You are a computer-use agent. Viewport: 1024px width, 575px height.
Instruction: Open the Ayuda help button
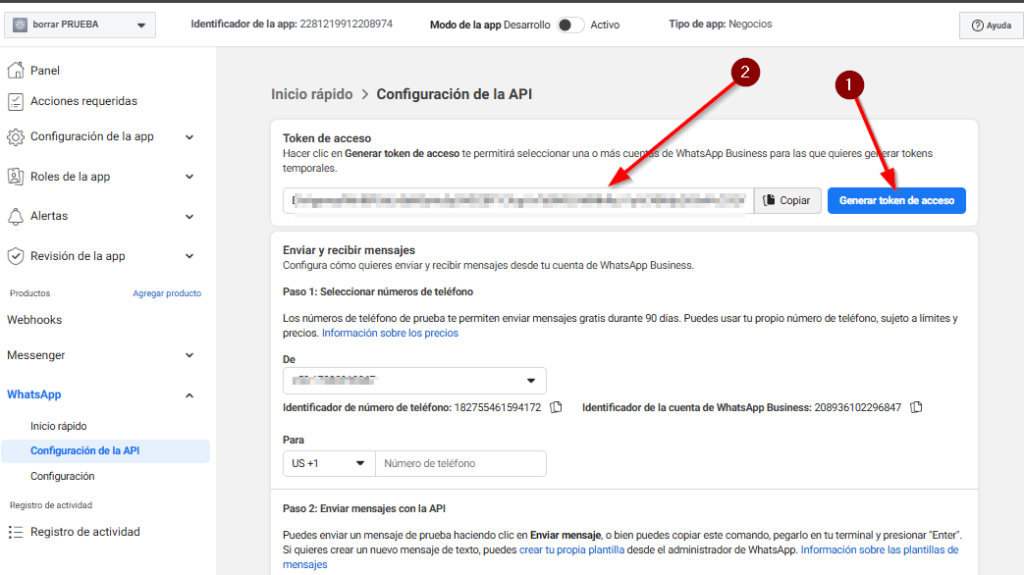pos(991,25)
